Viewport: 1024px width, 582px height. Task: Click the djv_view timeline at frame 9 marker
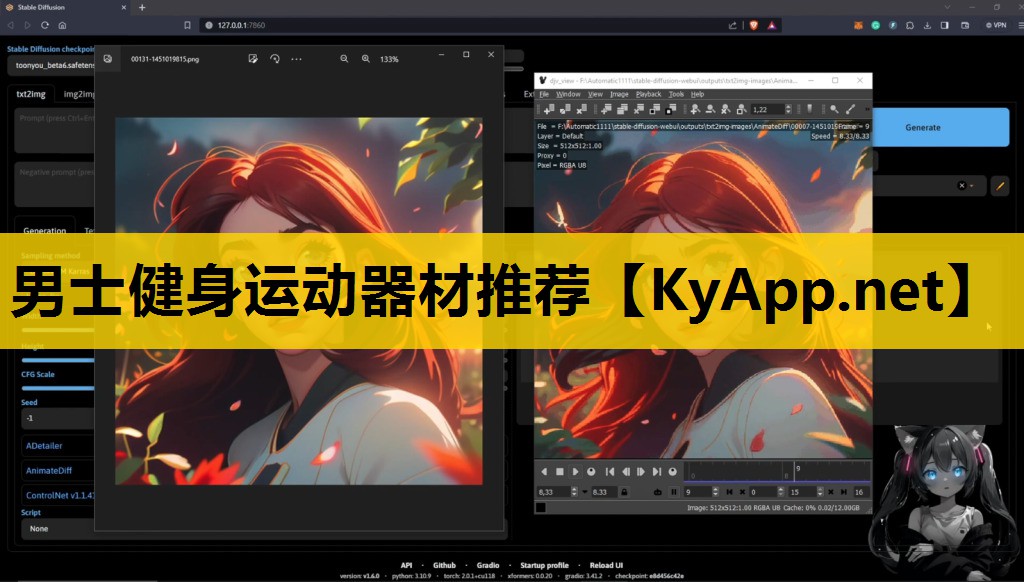pos(795,472)
